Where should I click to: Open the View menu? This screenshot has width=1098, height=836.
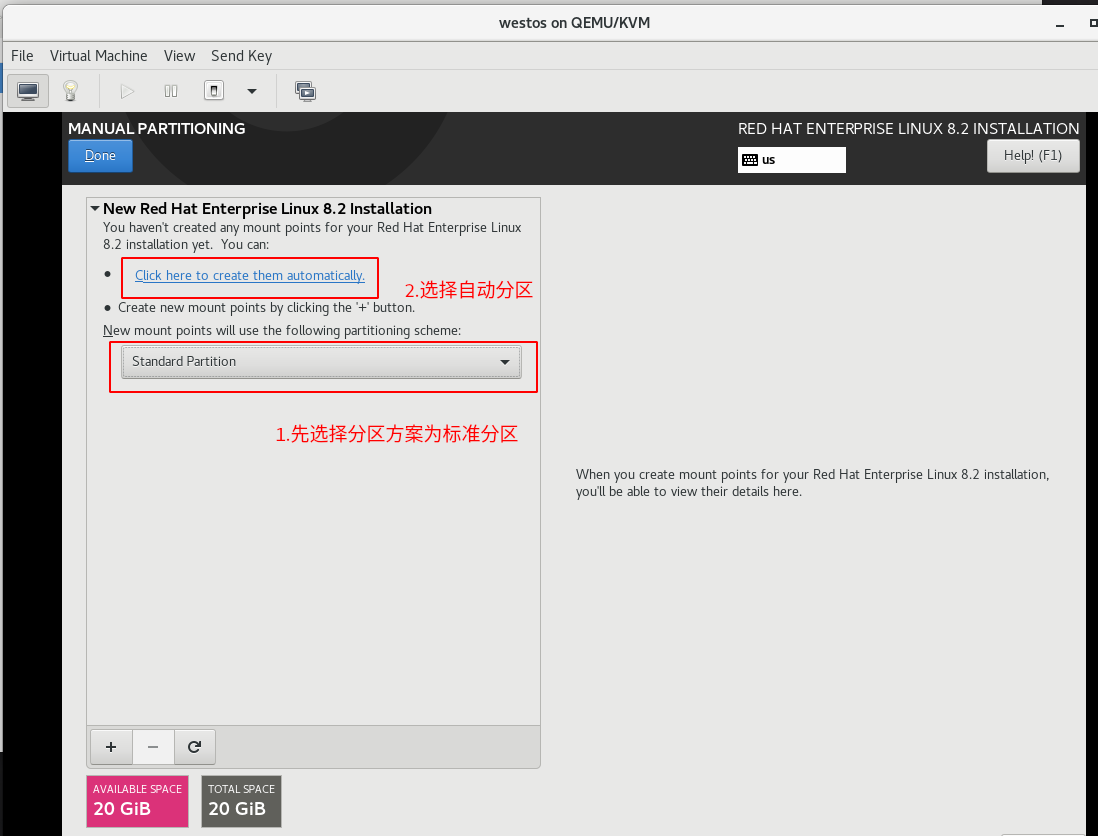179,56
